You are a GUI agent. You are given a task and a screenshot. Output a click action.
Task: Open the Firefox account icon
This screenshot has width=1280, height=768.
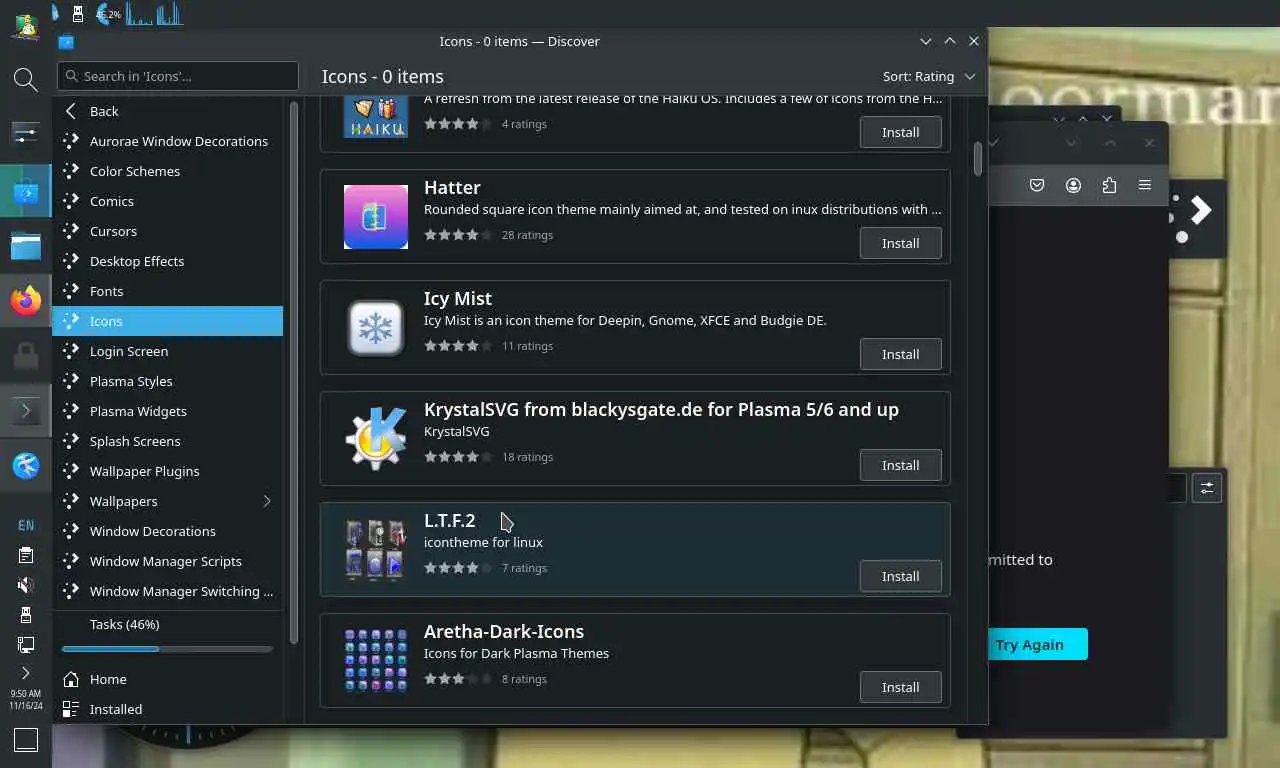pyautogui.click(x=1073, y=185)
